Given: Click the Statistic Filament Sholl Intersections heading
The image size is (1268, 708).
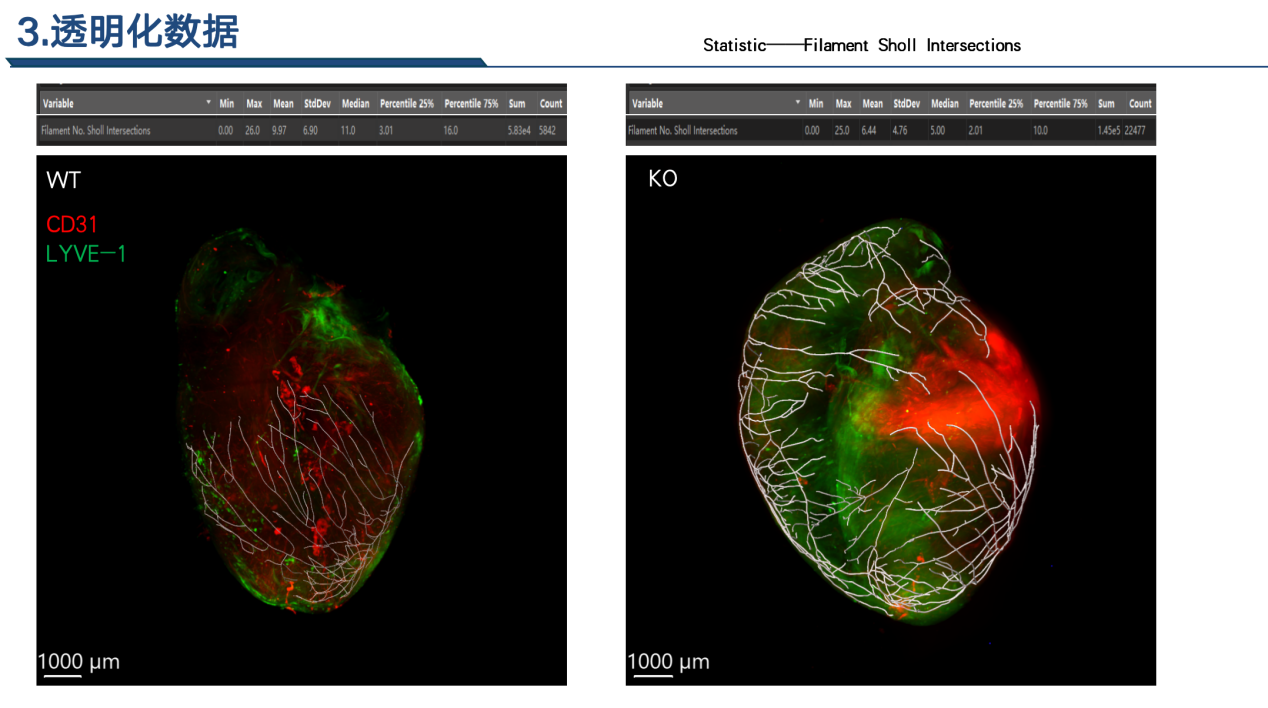Looking at the screenshot, I should (x=861, y=45).
